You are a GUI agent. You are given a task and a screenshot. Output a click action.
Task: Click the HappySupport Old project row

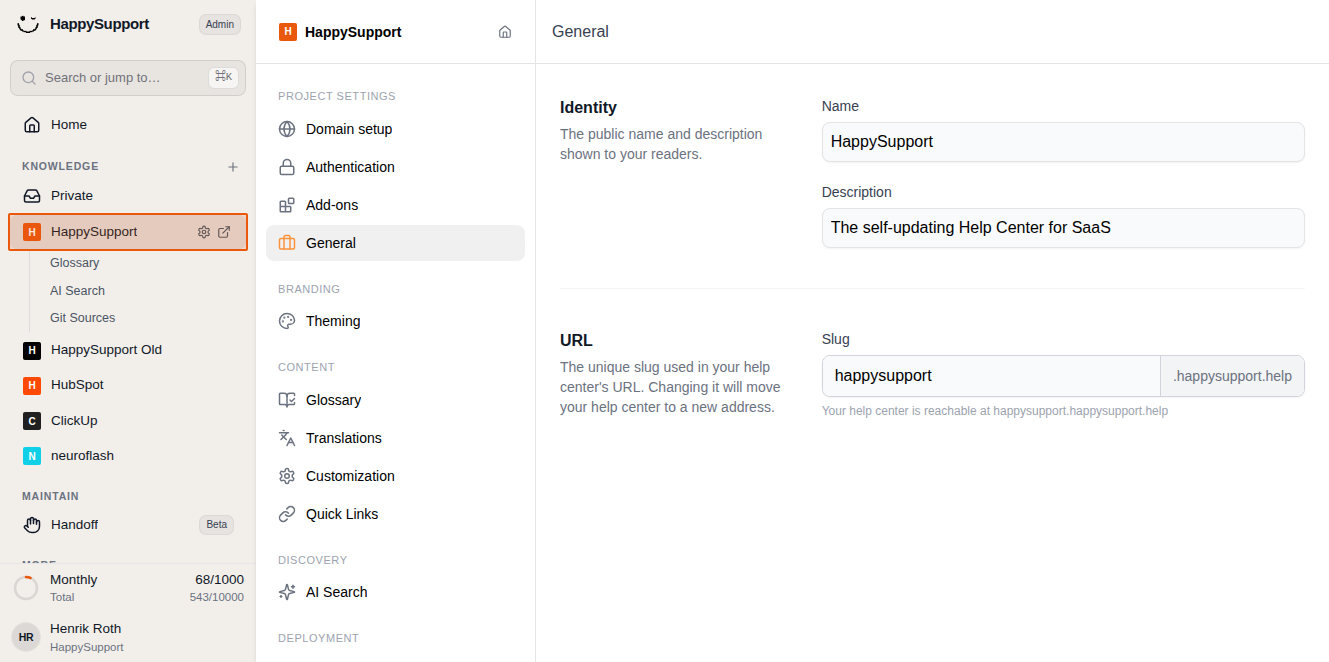coord(128,350)
